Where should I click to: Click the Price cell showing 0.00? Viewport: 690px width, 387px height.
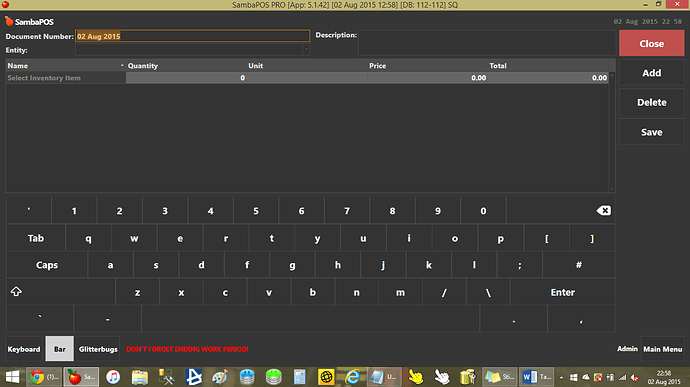[428, 78]
